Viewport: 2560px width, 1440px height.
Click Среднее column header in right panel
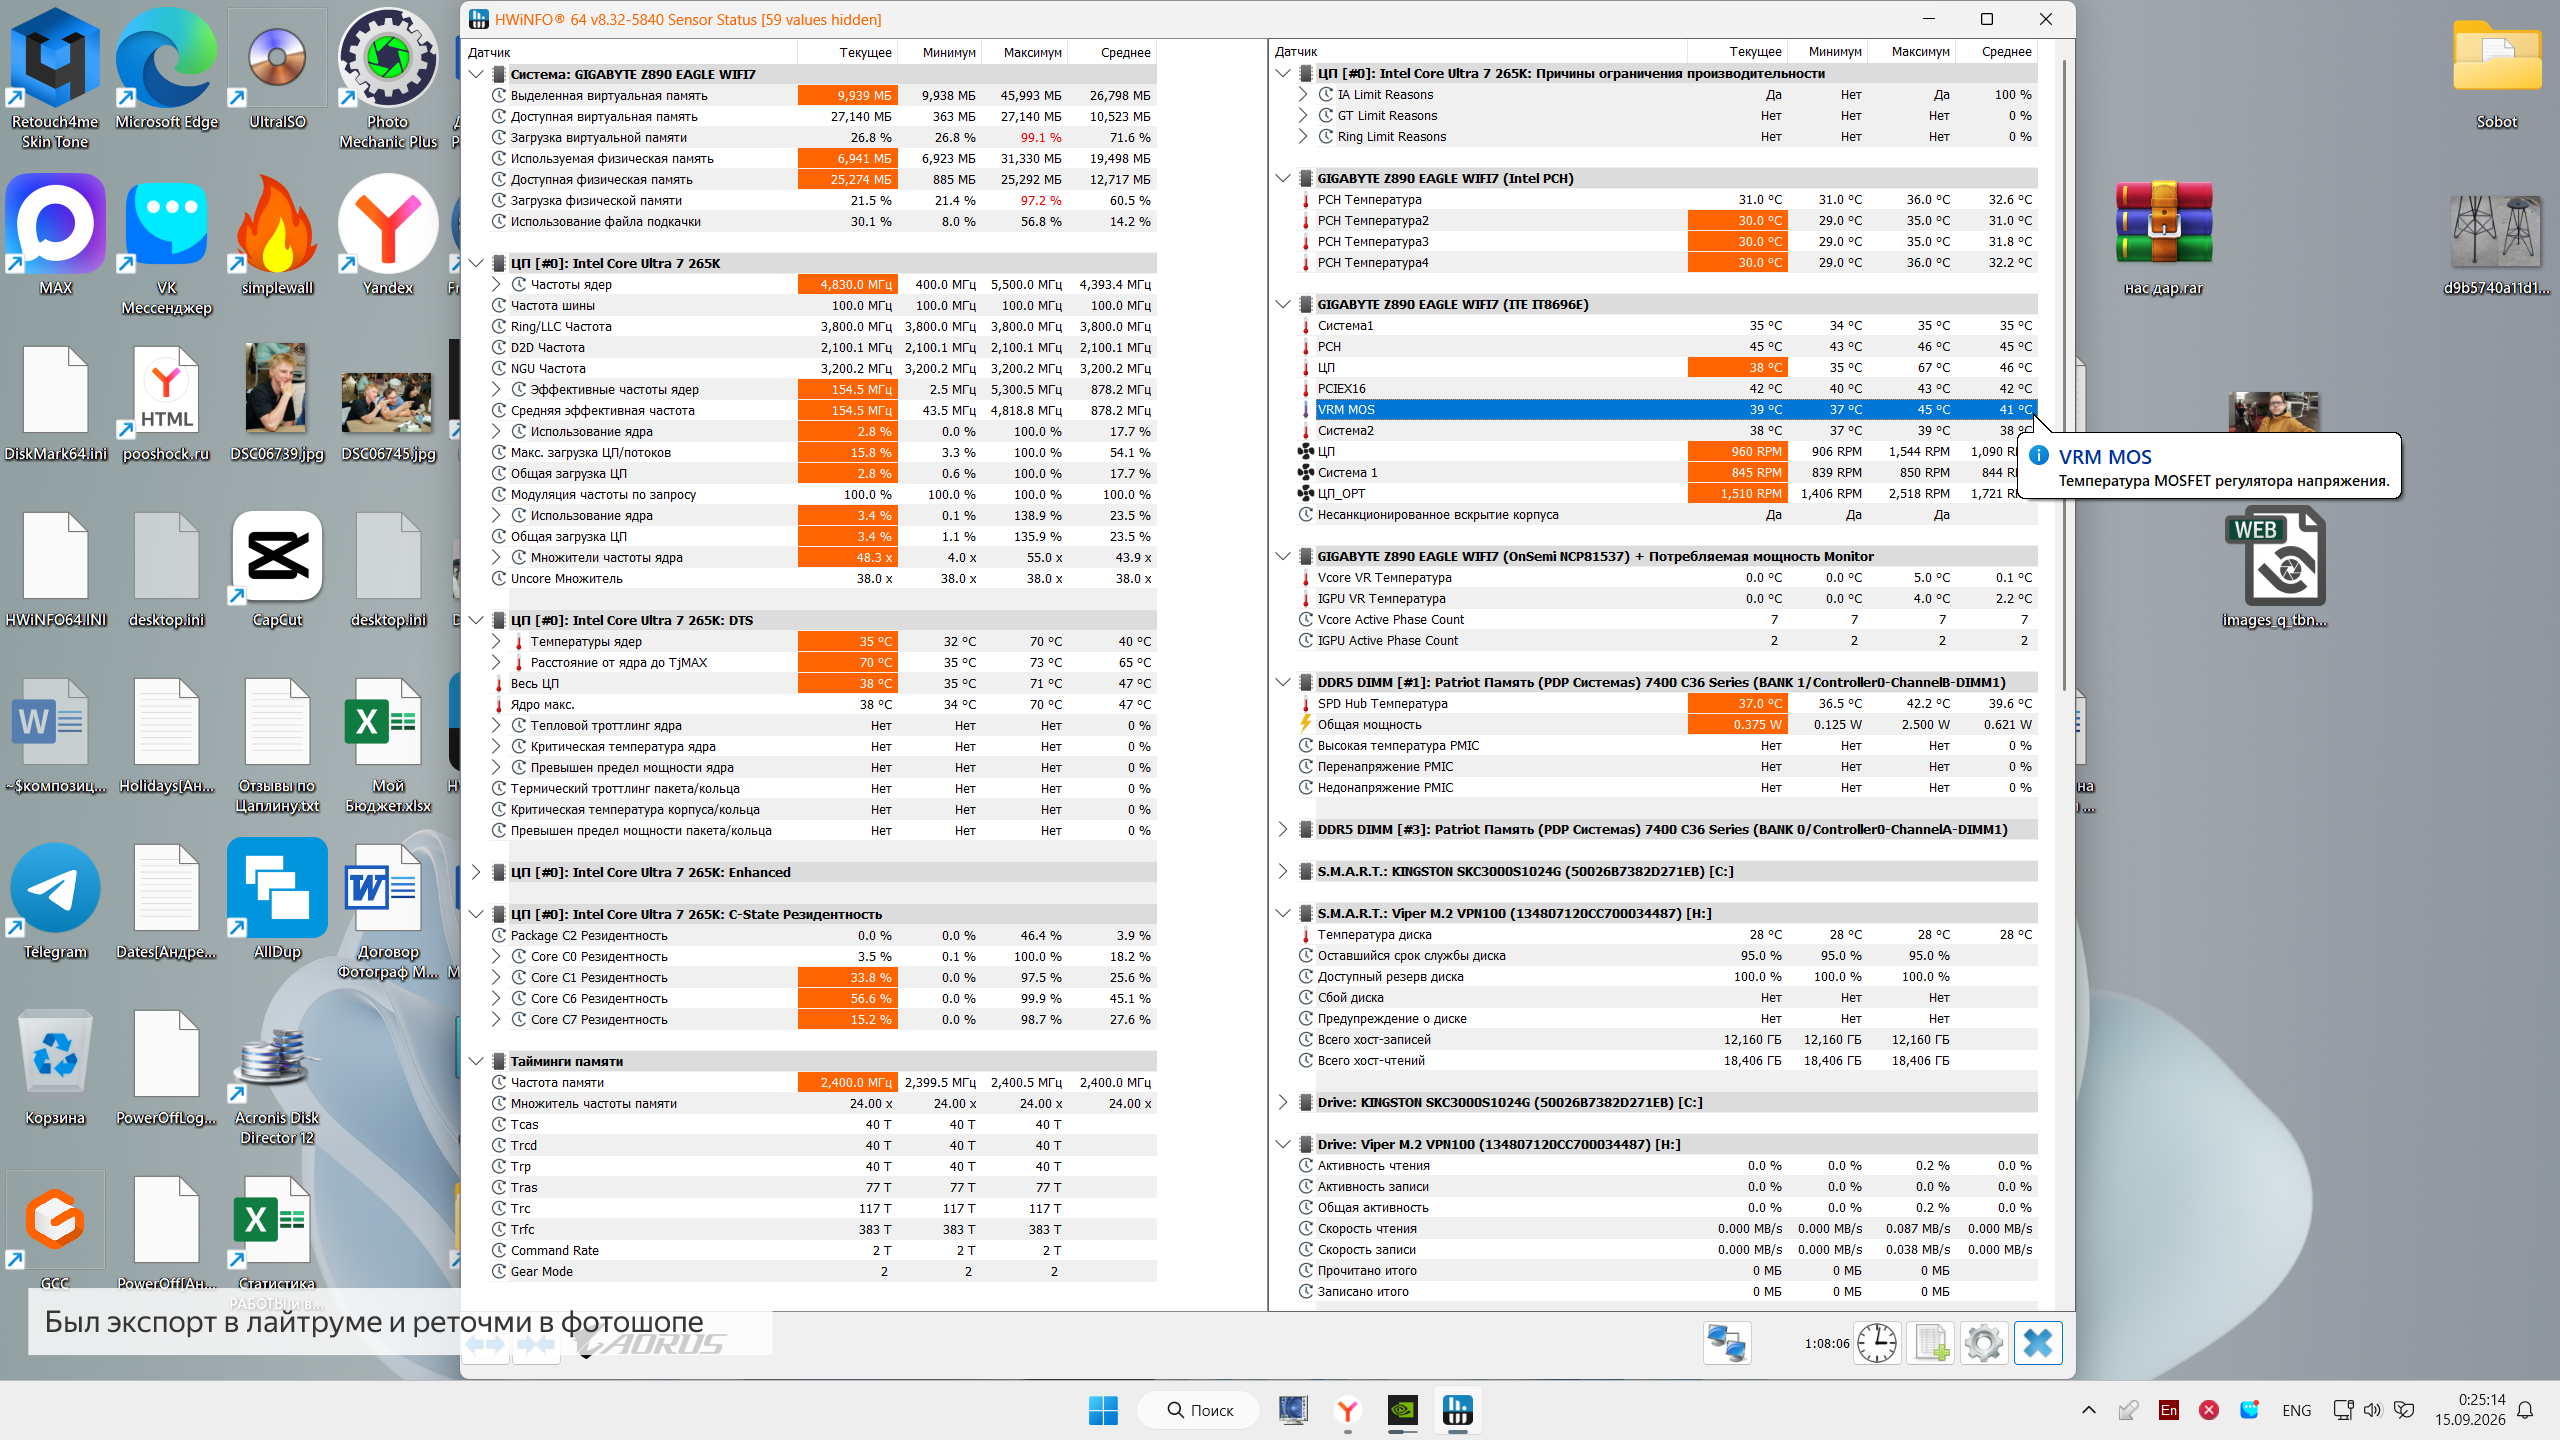(1996, 51)
